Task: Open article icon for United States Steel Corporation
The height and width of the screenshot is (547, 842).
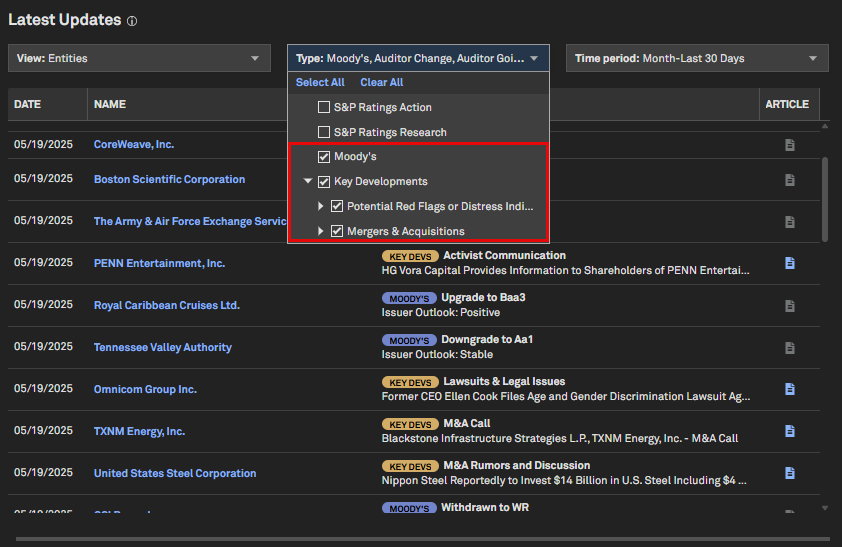Action: (x=789, y=473)
